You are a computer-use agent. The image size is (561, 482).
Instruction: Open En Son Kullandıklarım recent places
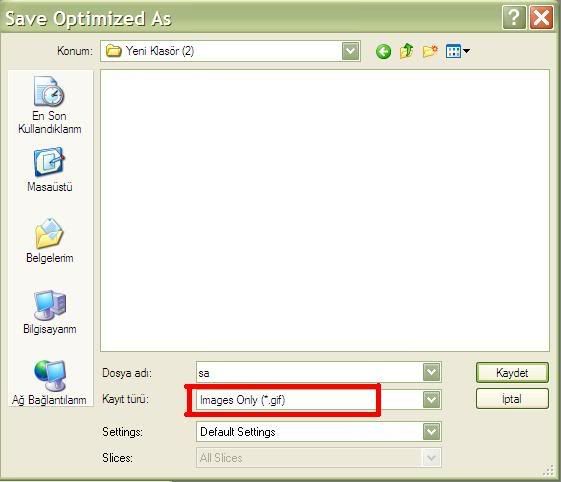pos(49,105)
